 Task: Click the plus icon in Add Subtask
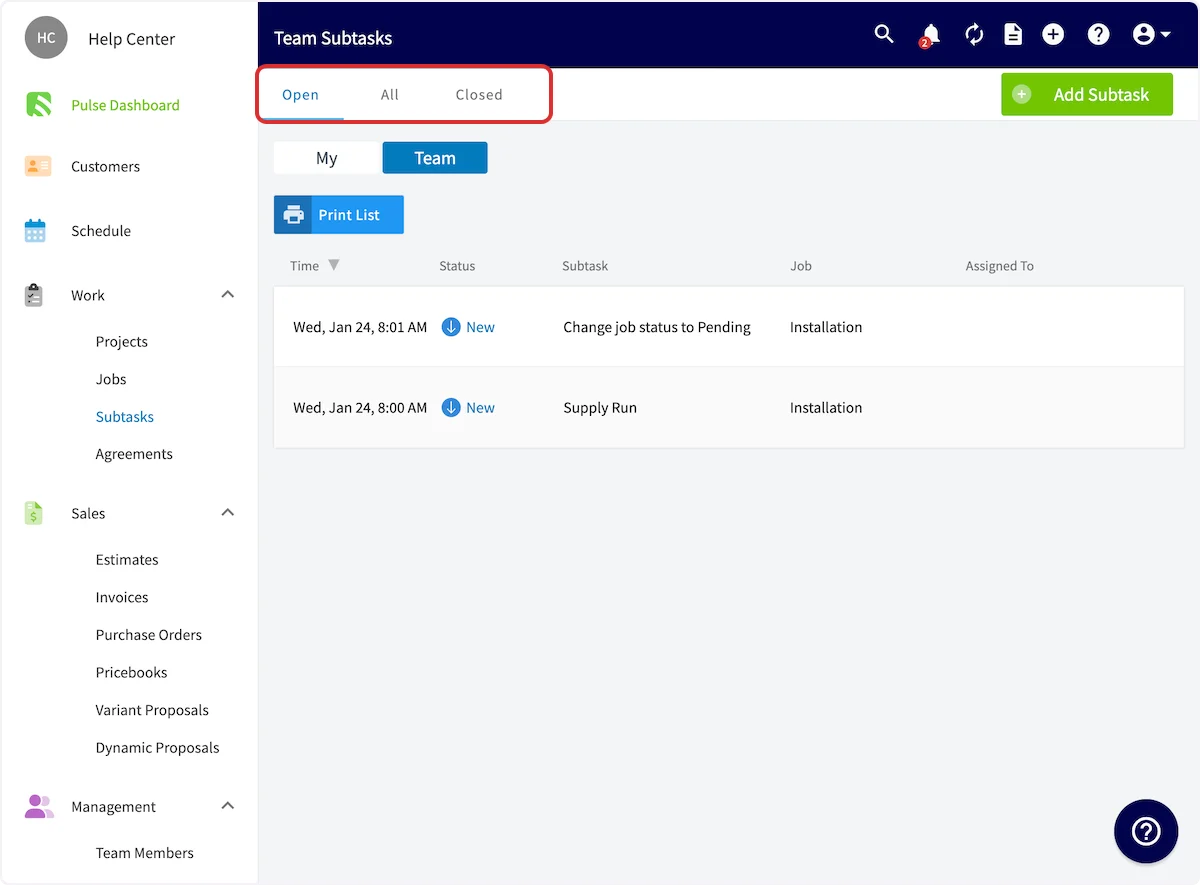pyautogui.click(x=1021, y=94)
